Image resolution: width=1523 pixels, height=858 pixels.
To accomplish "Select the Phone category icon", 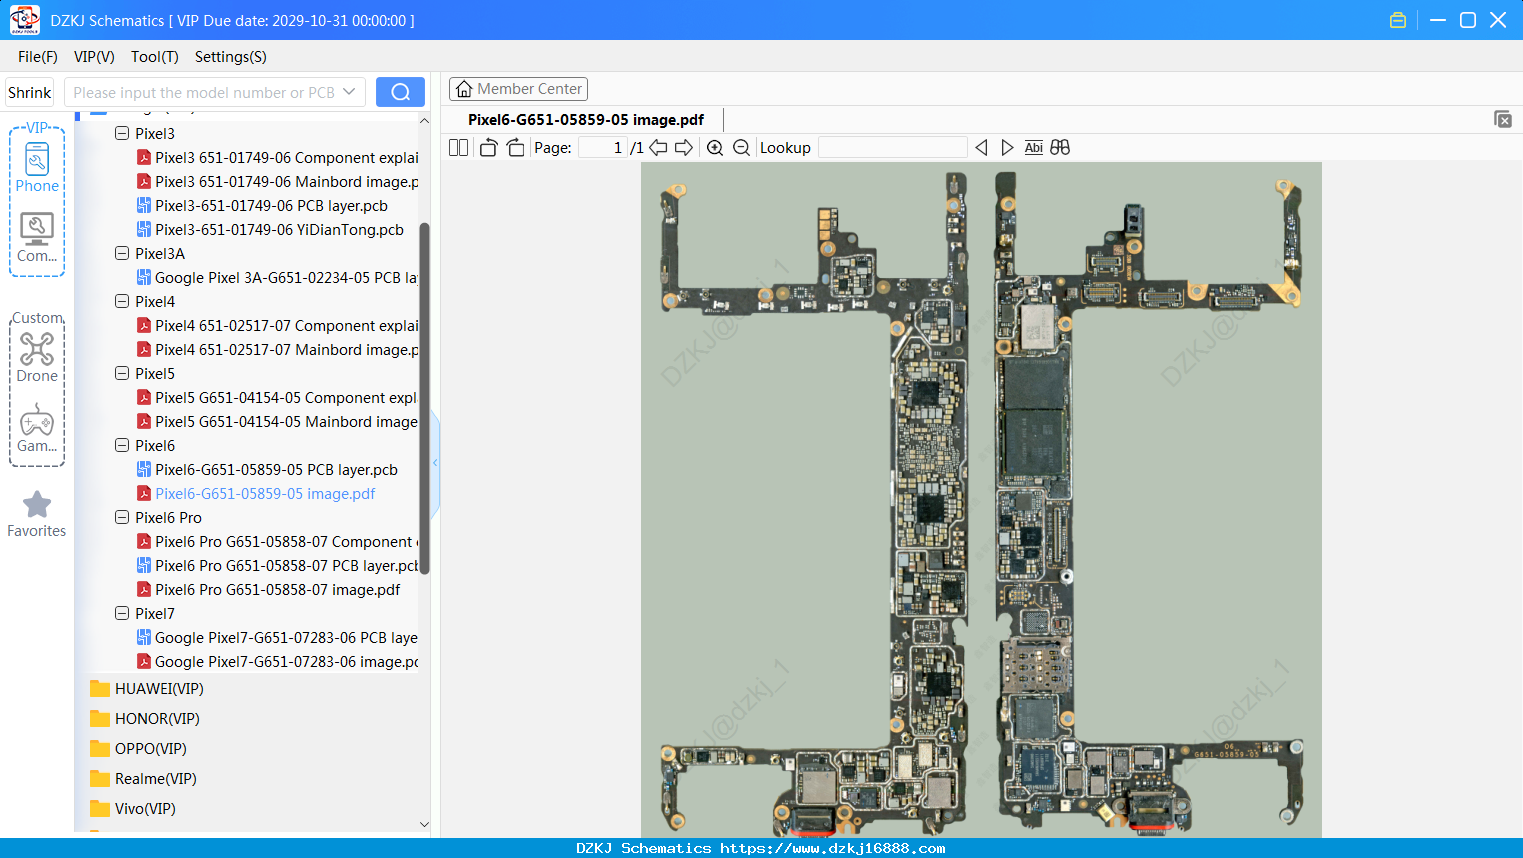I will 37,166.
